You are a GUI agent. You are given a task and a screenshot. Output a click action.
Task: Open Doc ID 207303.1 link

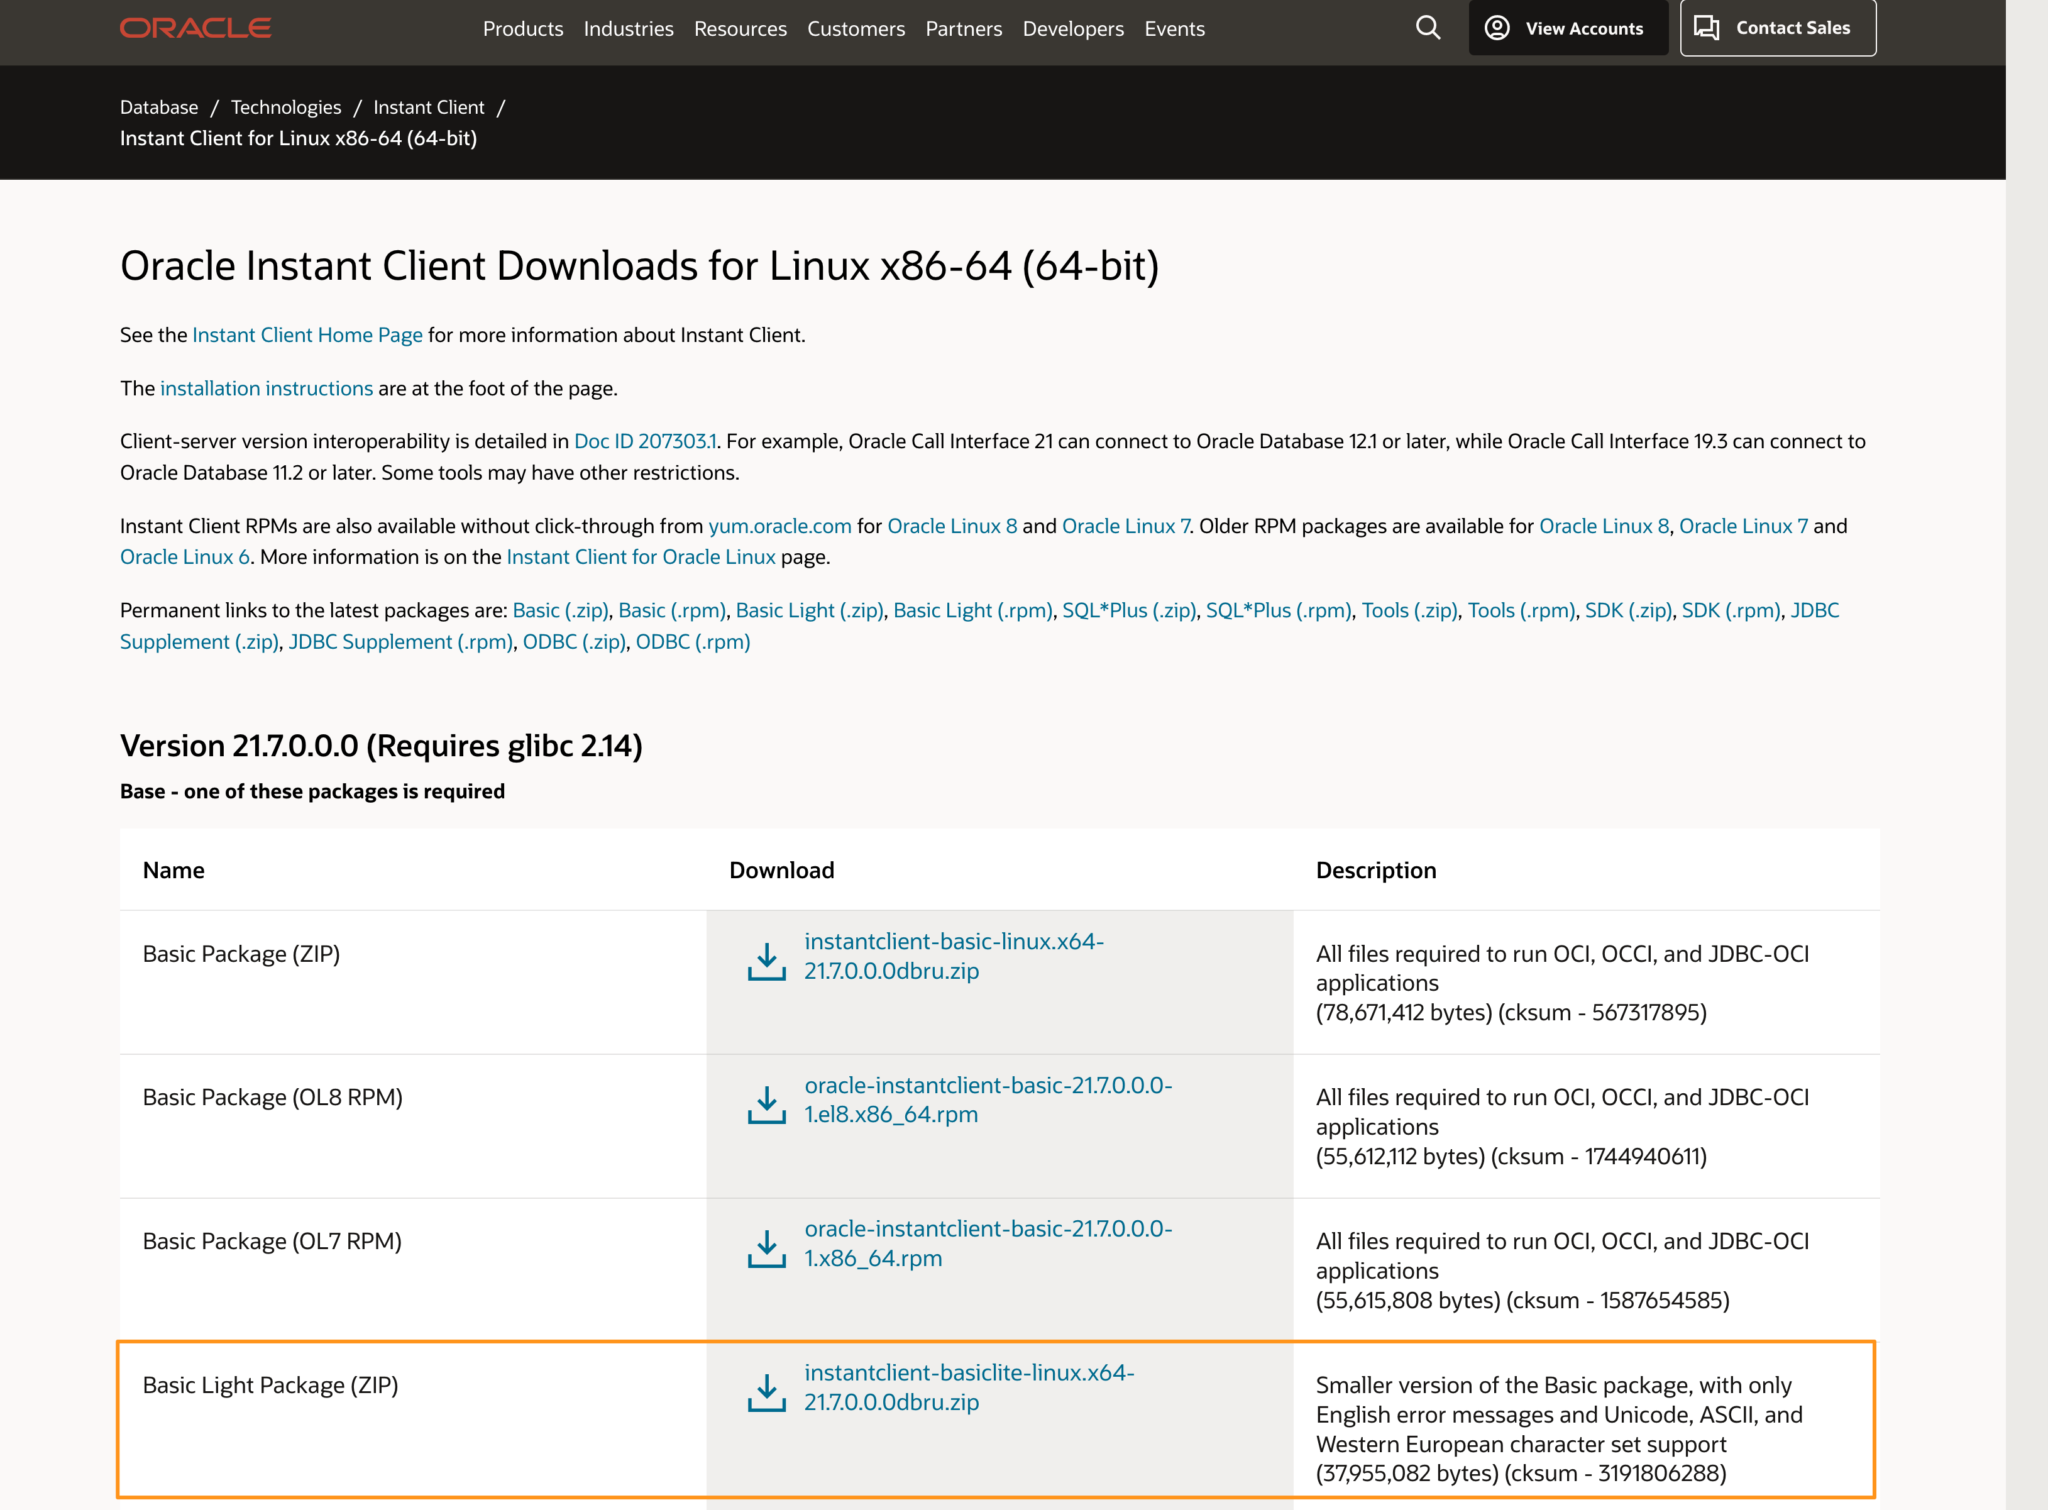click(645, 441)
